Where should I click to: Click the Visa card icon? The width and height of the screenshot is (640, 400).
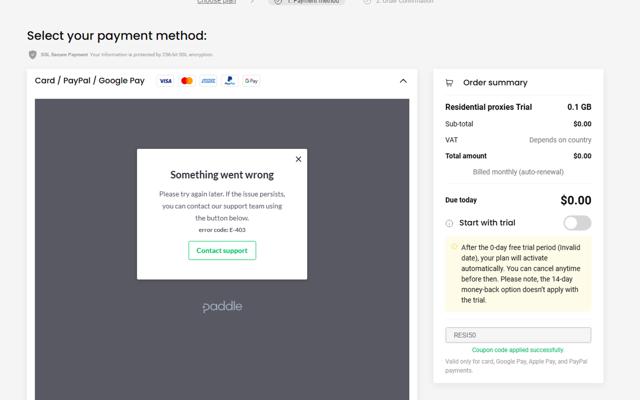(x=165, y=81)
